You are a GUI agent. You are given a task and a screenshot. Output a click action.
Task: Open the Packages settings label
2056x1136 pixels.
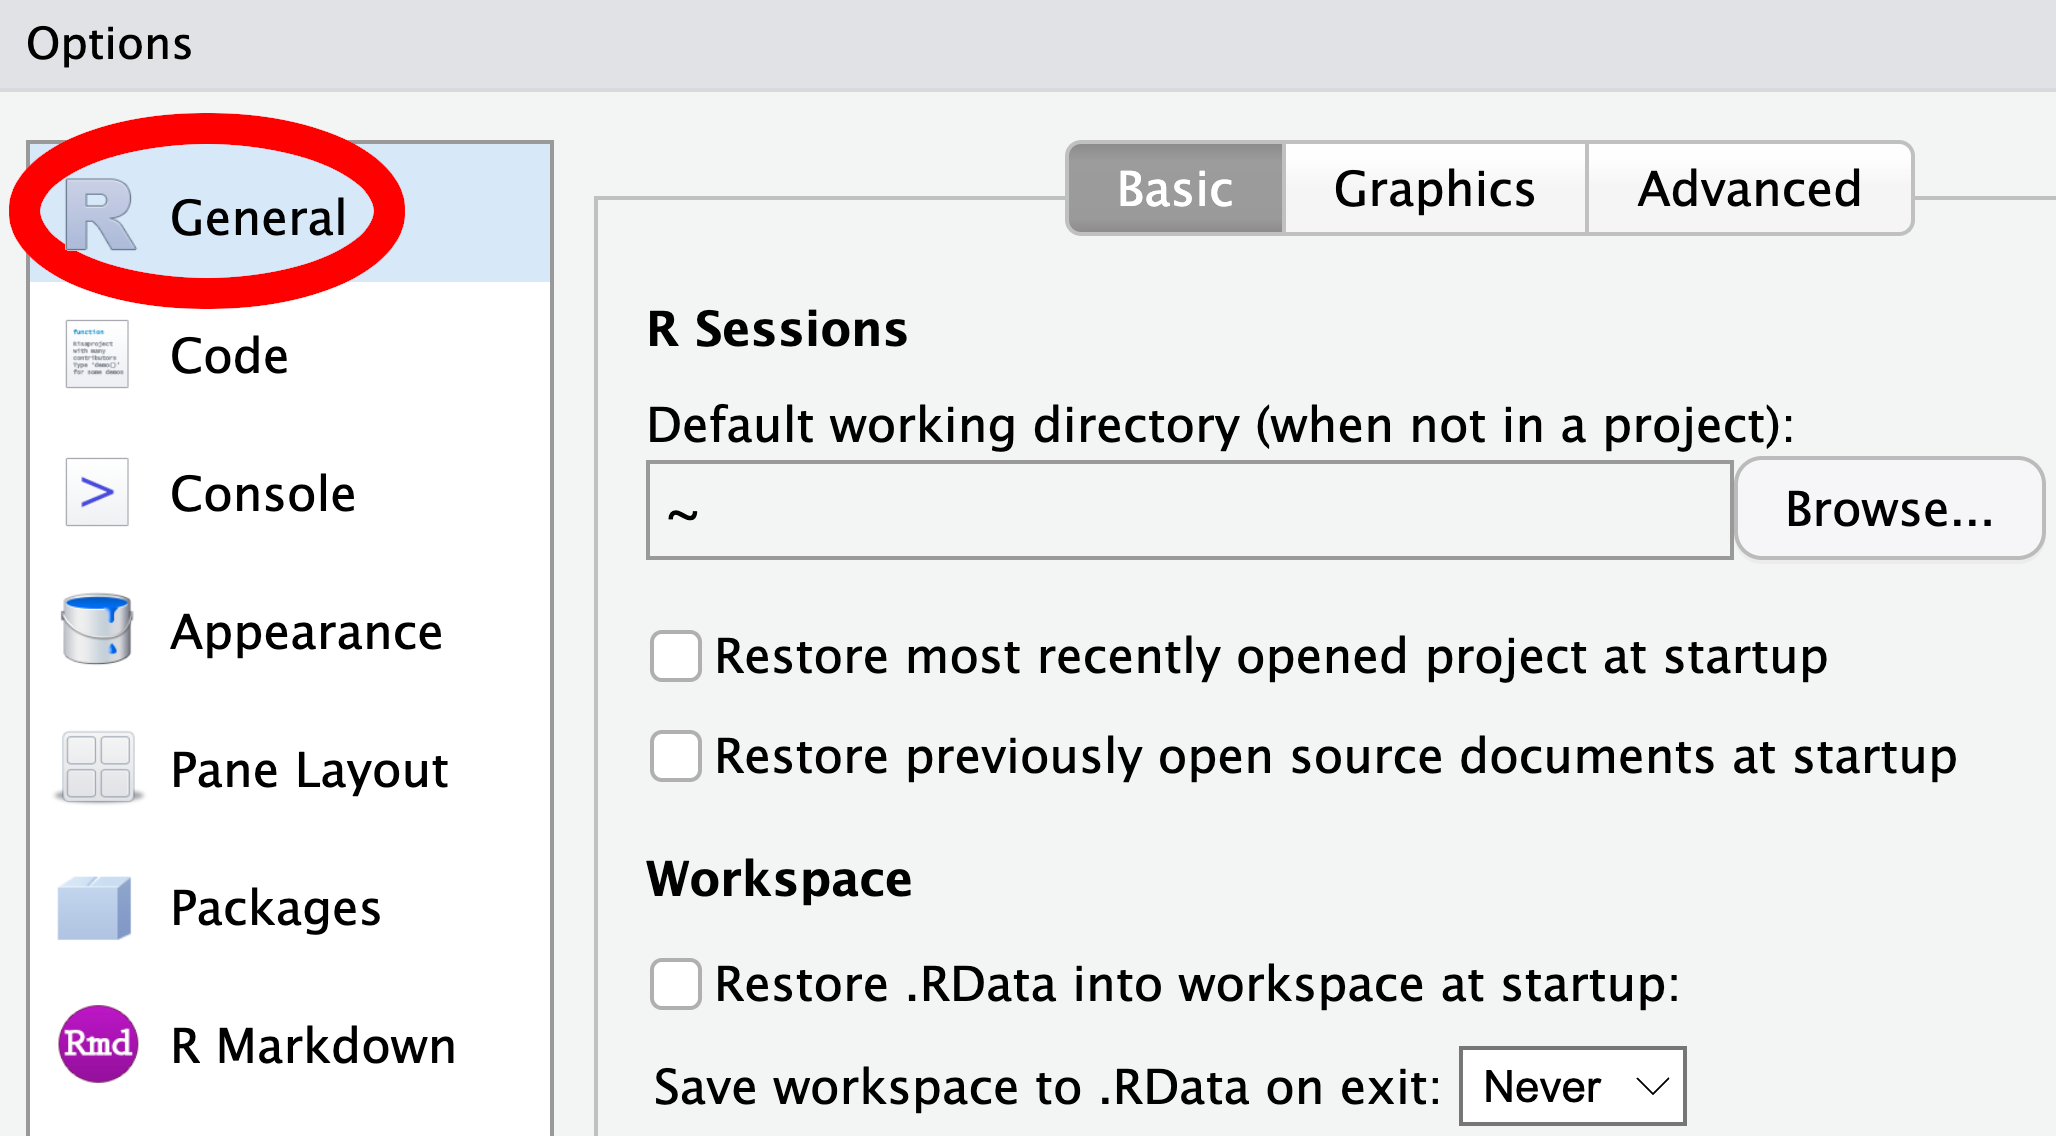click(x=275, y=909)
